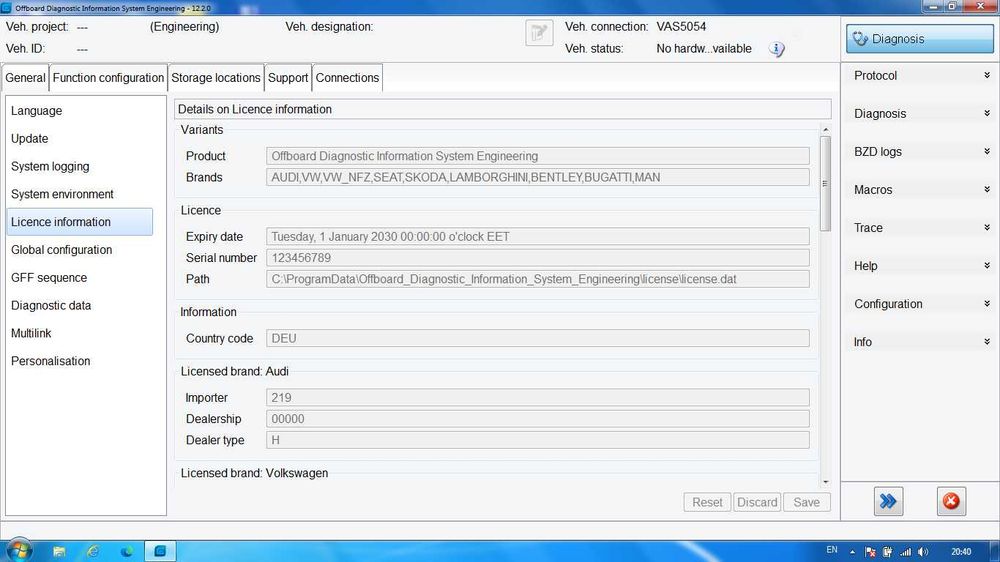Click the Save button
This screenshot has height=562, width=1000.
(x=807, y=502)
